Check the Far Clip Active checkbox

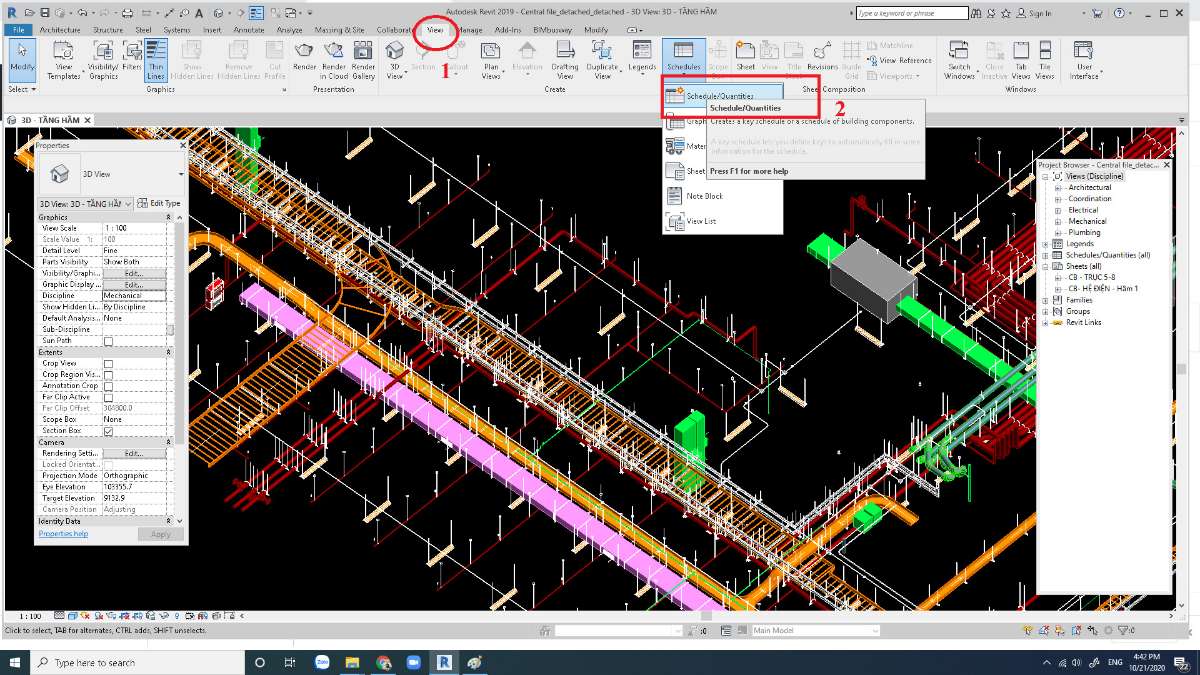[108, 396]
